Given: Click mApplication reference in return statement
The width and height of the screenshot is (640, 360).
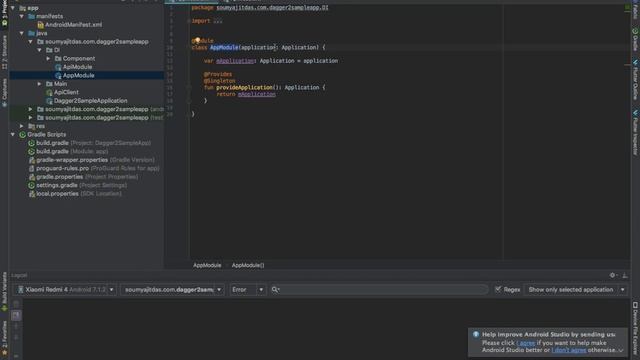Looking at the screenshot, I should [x=257, y=94].
